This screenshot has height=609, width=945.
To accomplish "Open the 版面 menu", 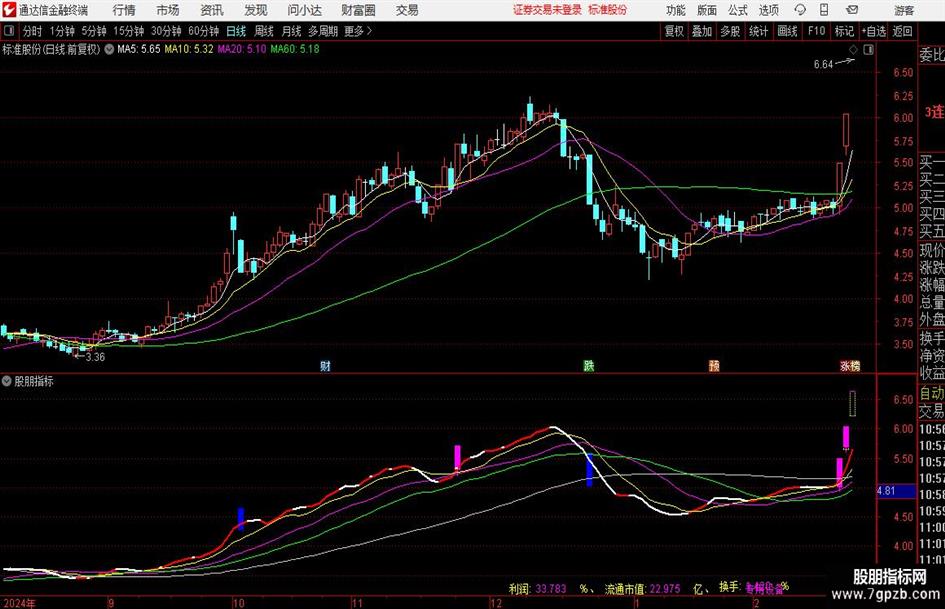I will (706, 10).
